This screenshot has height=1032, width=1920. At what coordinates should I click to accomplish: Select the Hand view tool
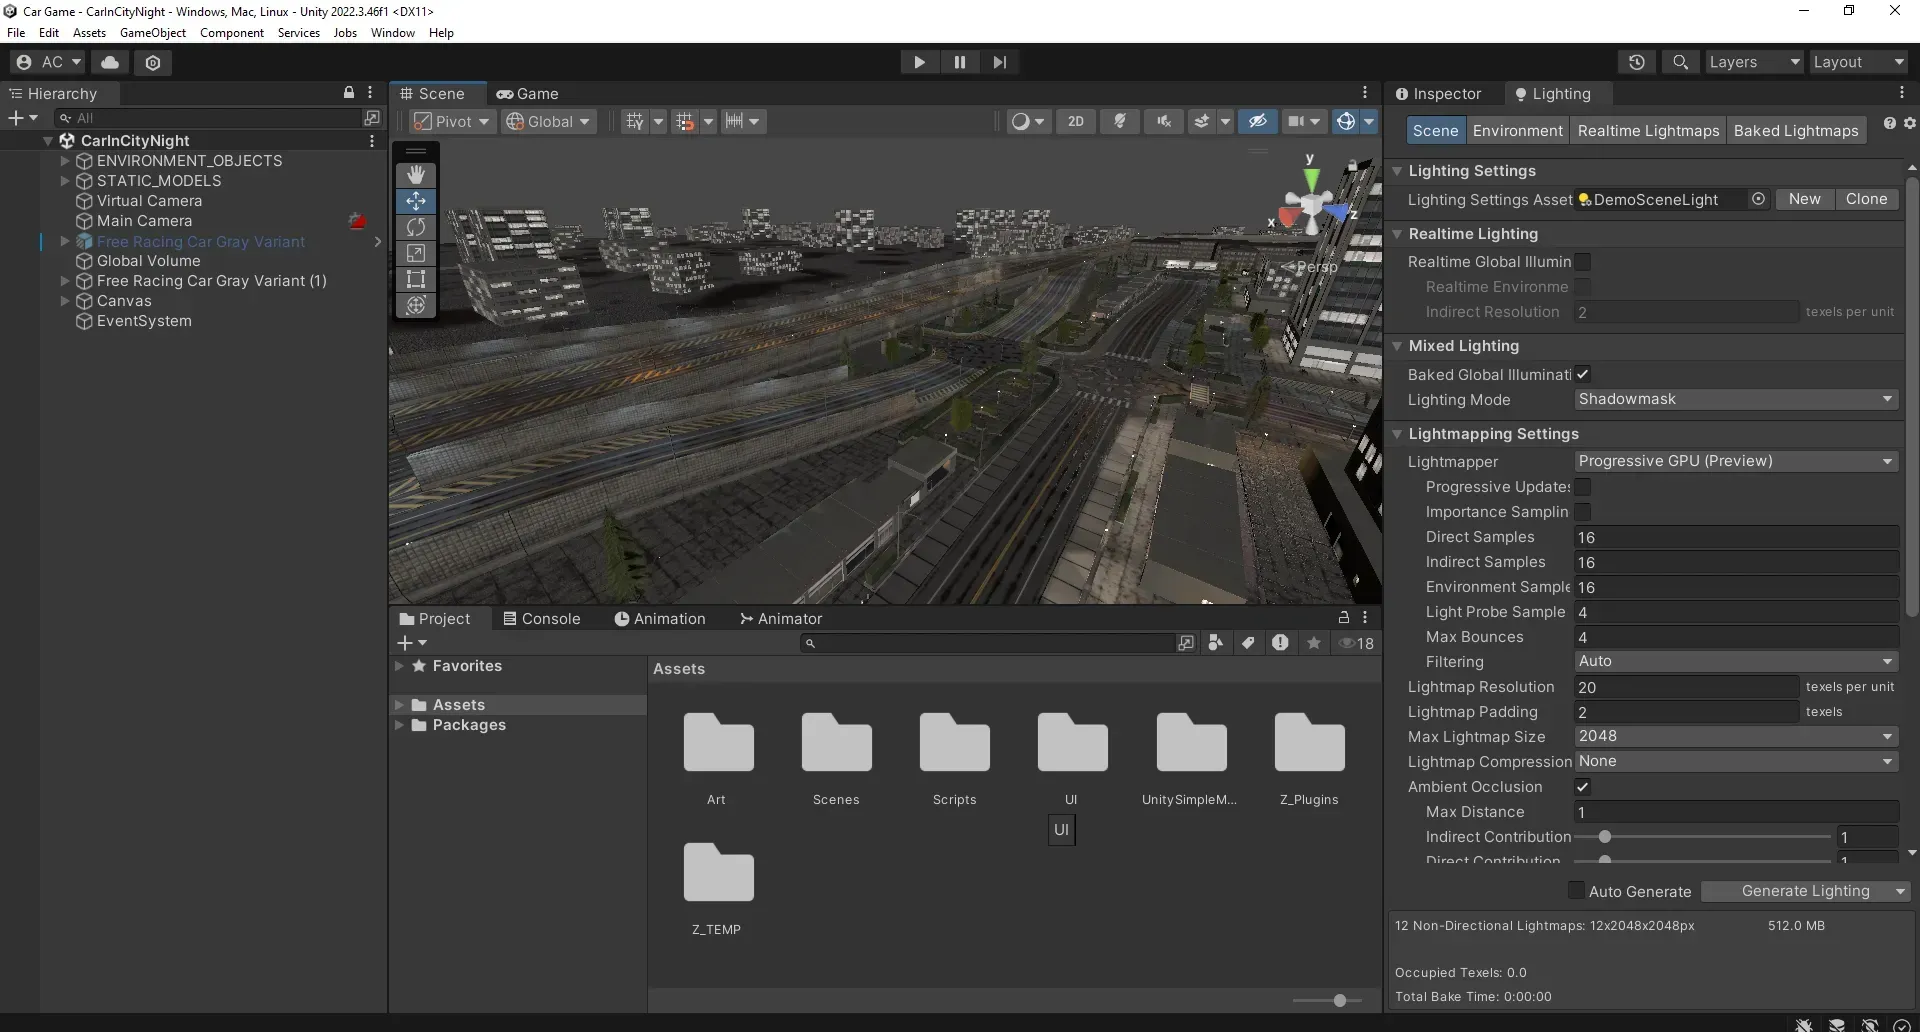pyautogui.click(x=416, y=175)
